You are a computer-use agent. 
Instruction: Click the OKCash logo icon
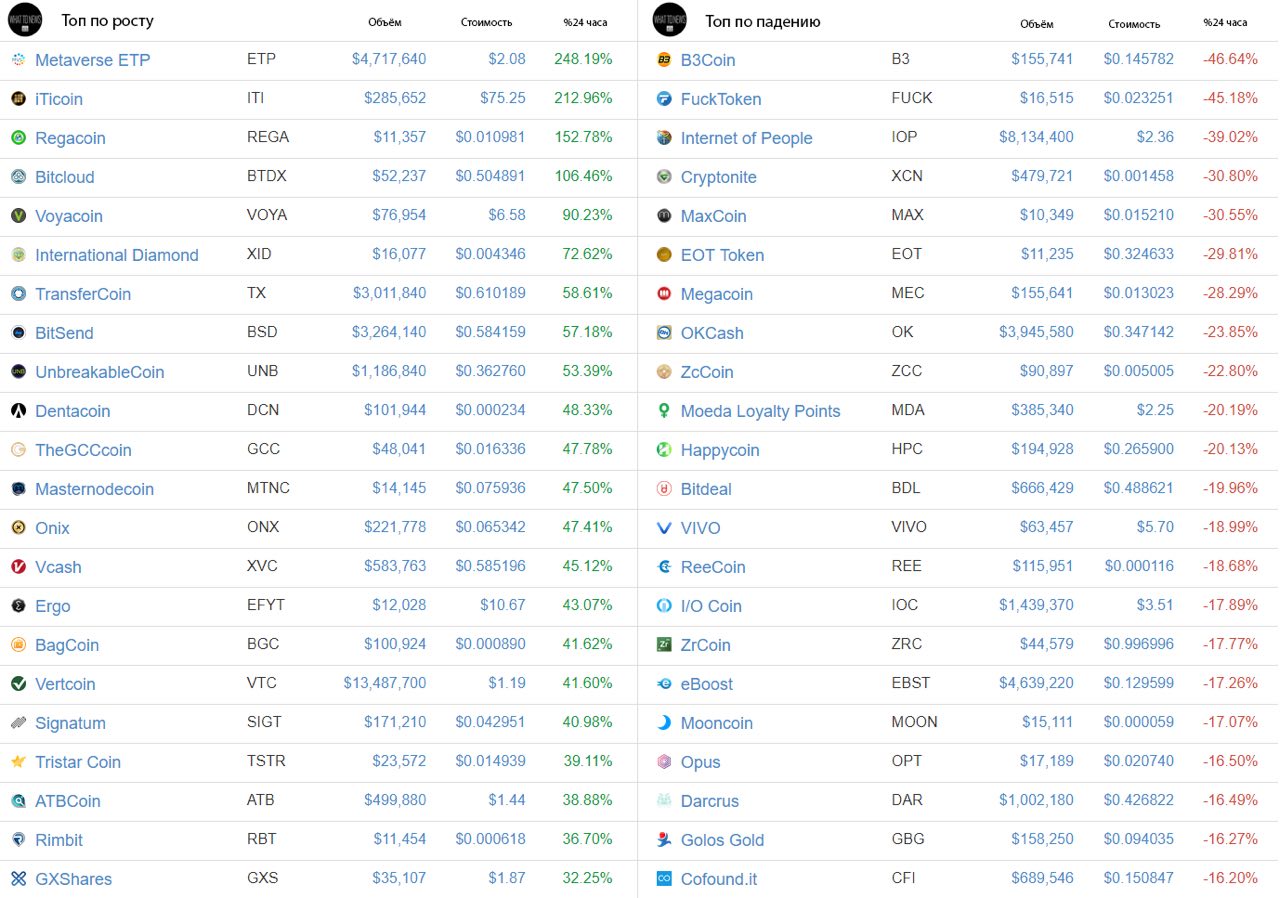(x=664, y=333)
